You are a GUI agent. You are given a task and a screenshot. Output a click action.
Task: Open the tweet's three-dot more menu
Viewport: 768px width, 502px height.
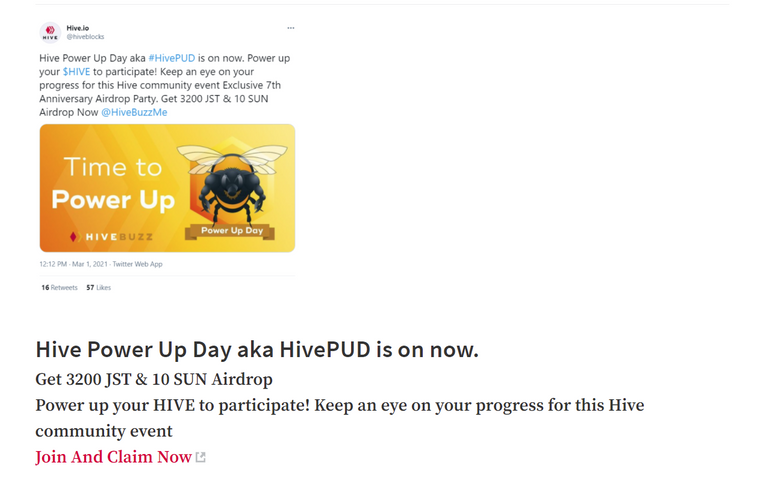pyautogui.click(x=291, y=28)
